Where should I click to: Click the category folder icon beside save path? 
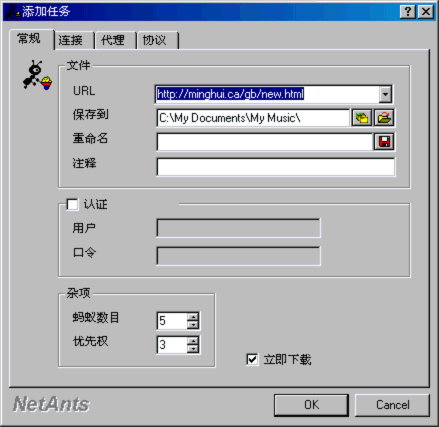pos(362,118)
